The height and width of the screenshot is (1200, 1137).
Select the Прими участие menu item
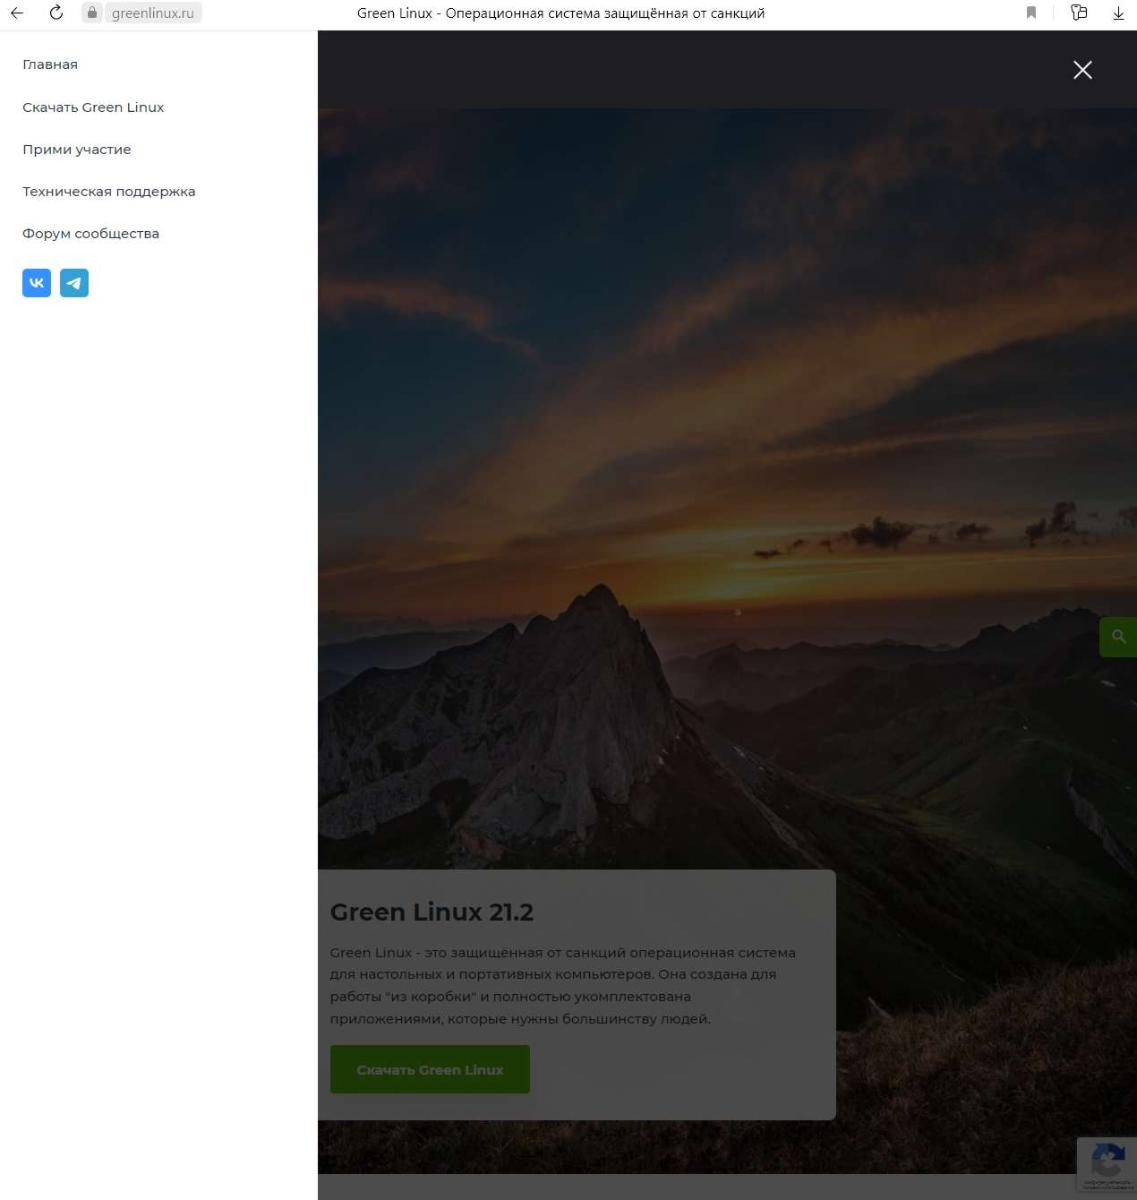point(77,149)
